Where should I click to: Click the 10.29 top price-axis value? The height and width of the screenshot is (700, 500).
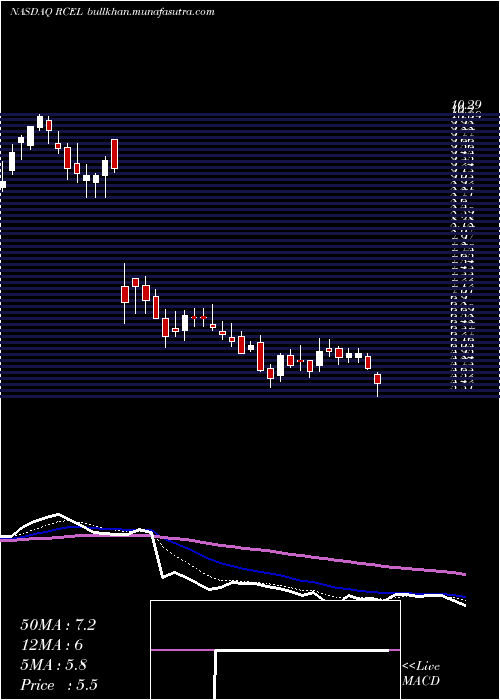tap(467, 105)
